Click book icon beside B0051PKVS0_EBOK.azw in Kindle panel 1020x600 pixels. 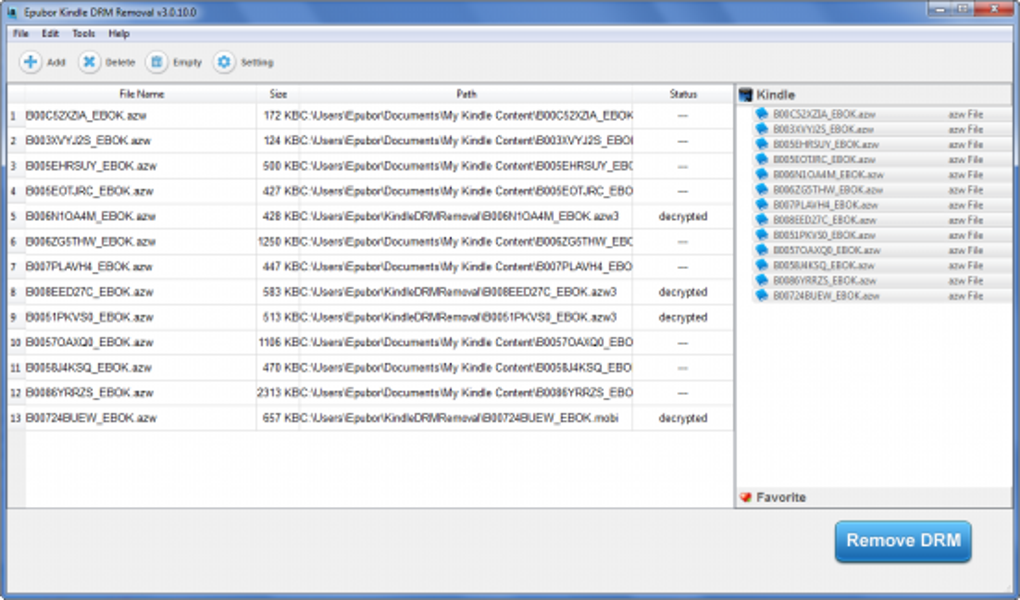pos(761,235)
